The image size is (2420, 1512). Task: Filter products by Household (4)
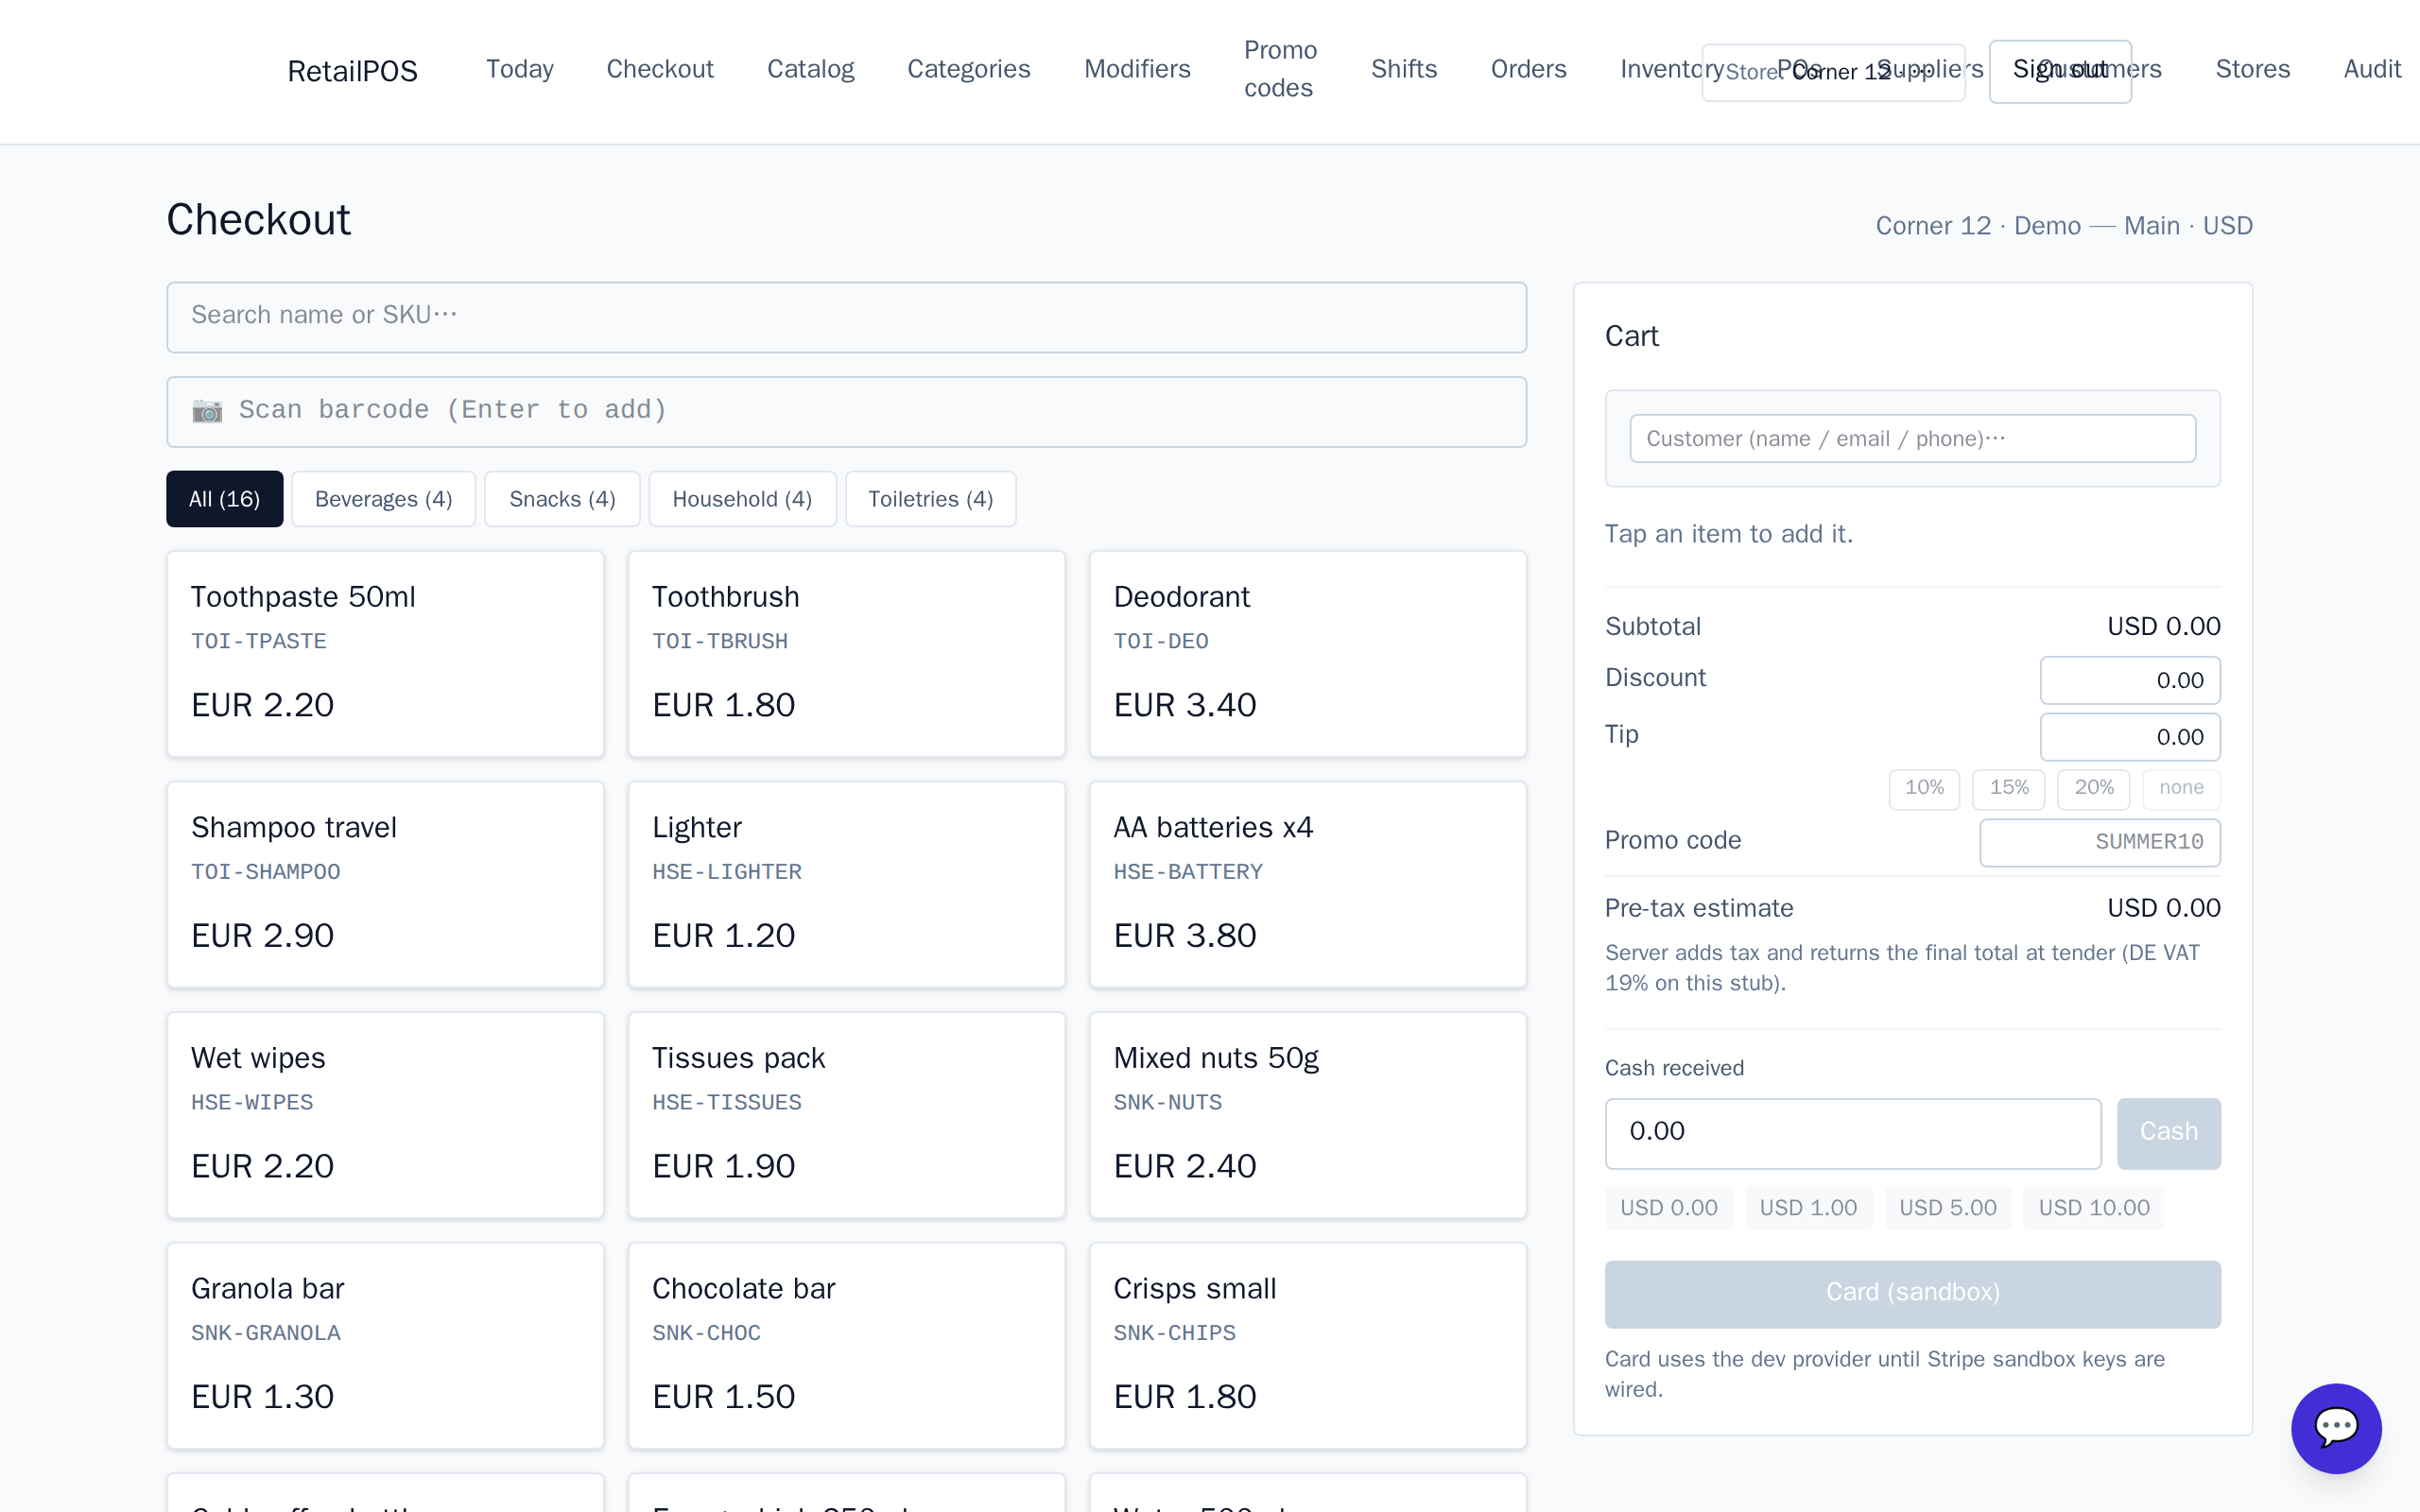tap(742, 499)
